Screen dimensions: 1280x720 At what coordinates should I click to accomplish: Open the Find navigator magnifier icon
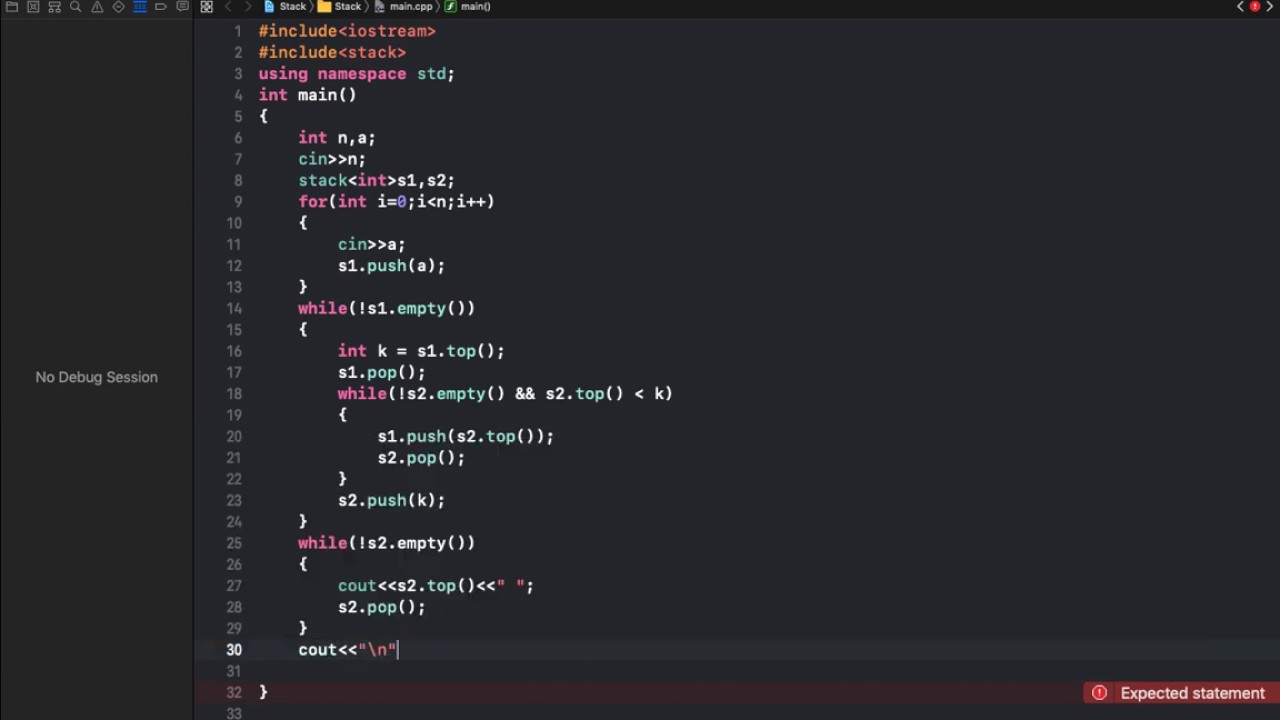(75, 7)
